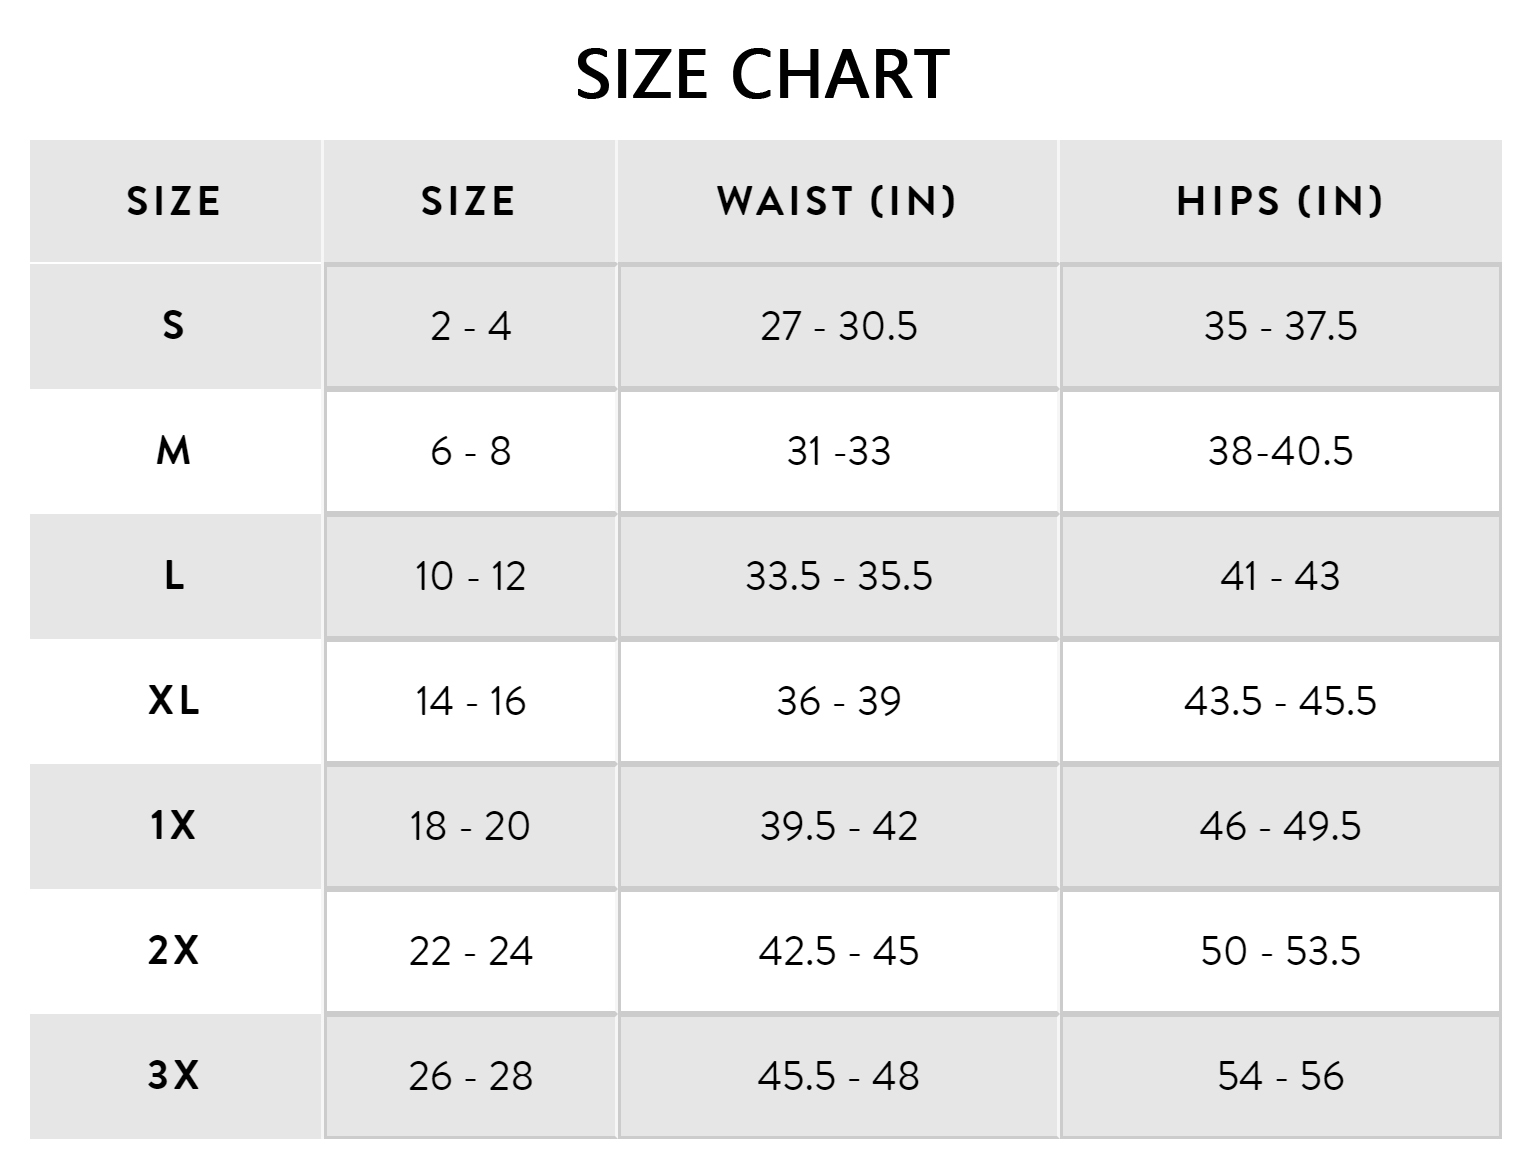Screen dimensions: 1538x1174
Task: Click the 22 - 24 size cell
Action: click(470, 950)
